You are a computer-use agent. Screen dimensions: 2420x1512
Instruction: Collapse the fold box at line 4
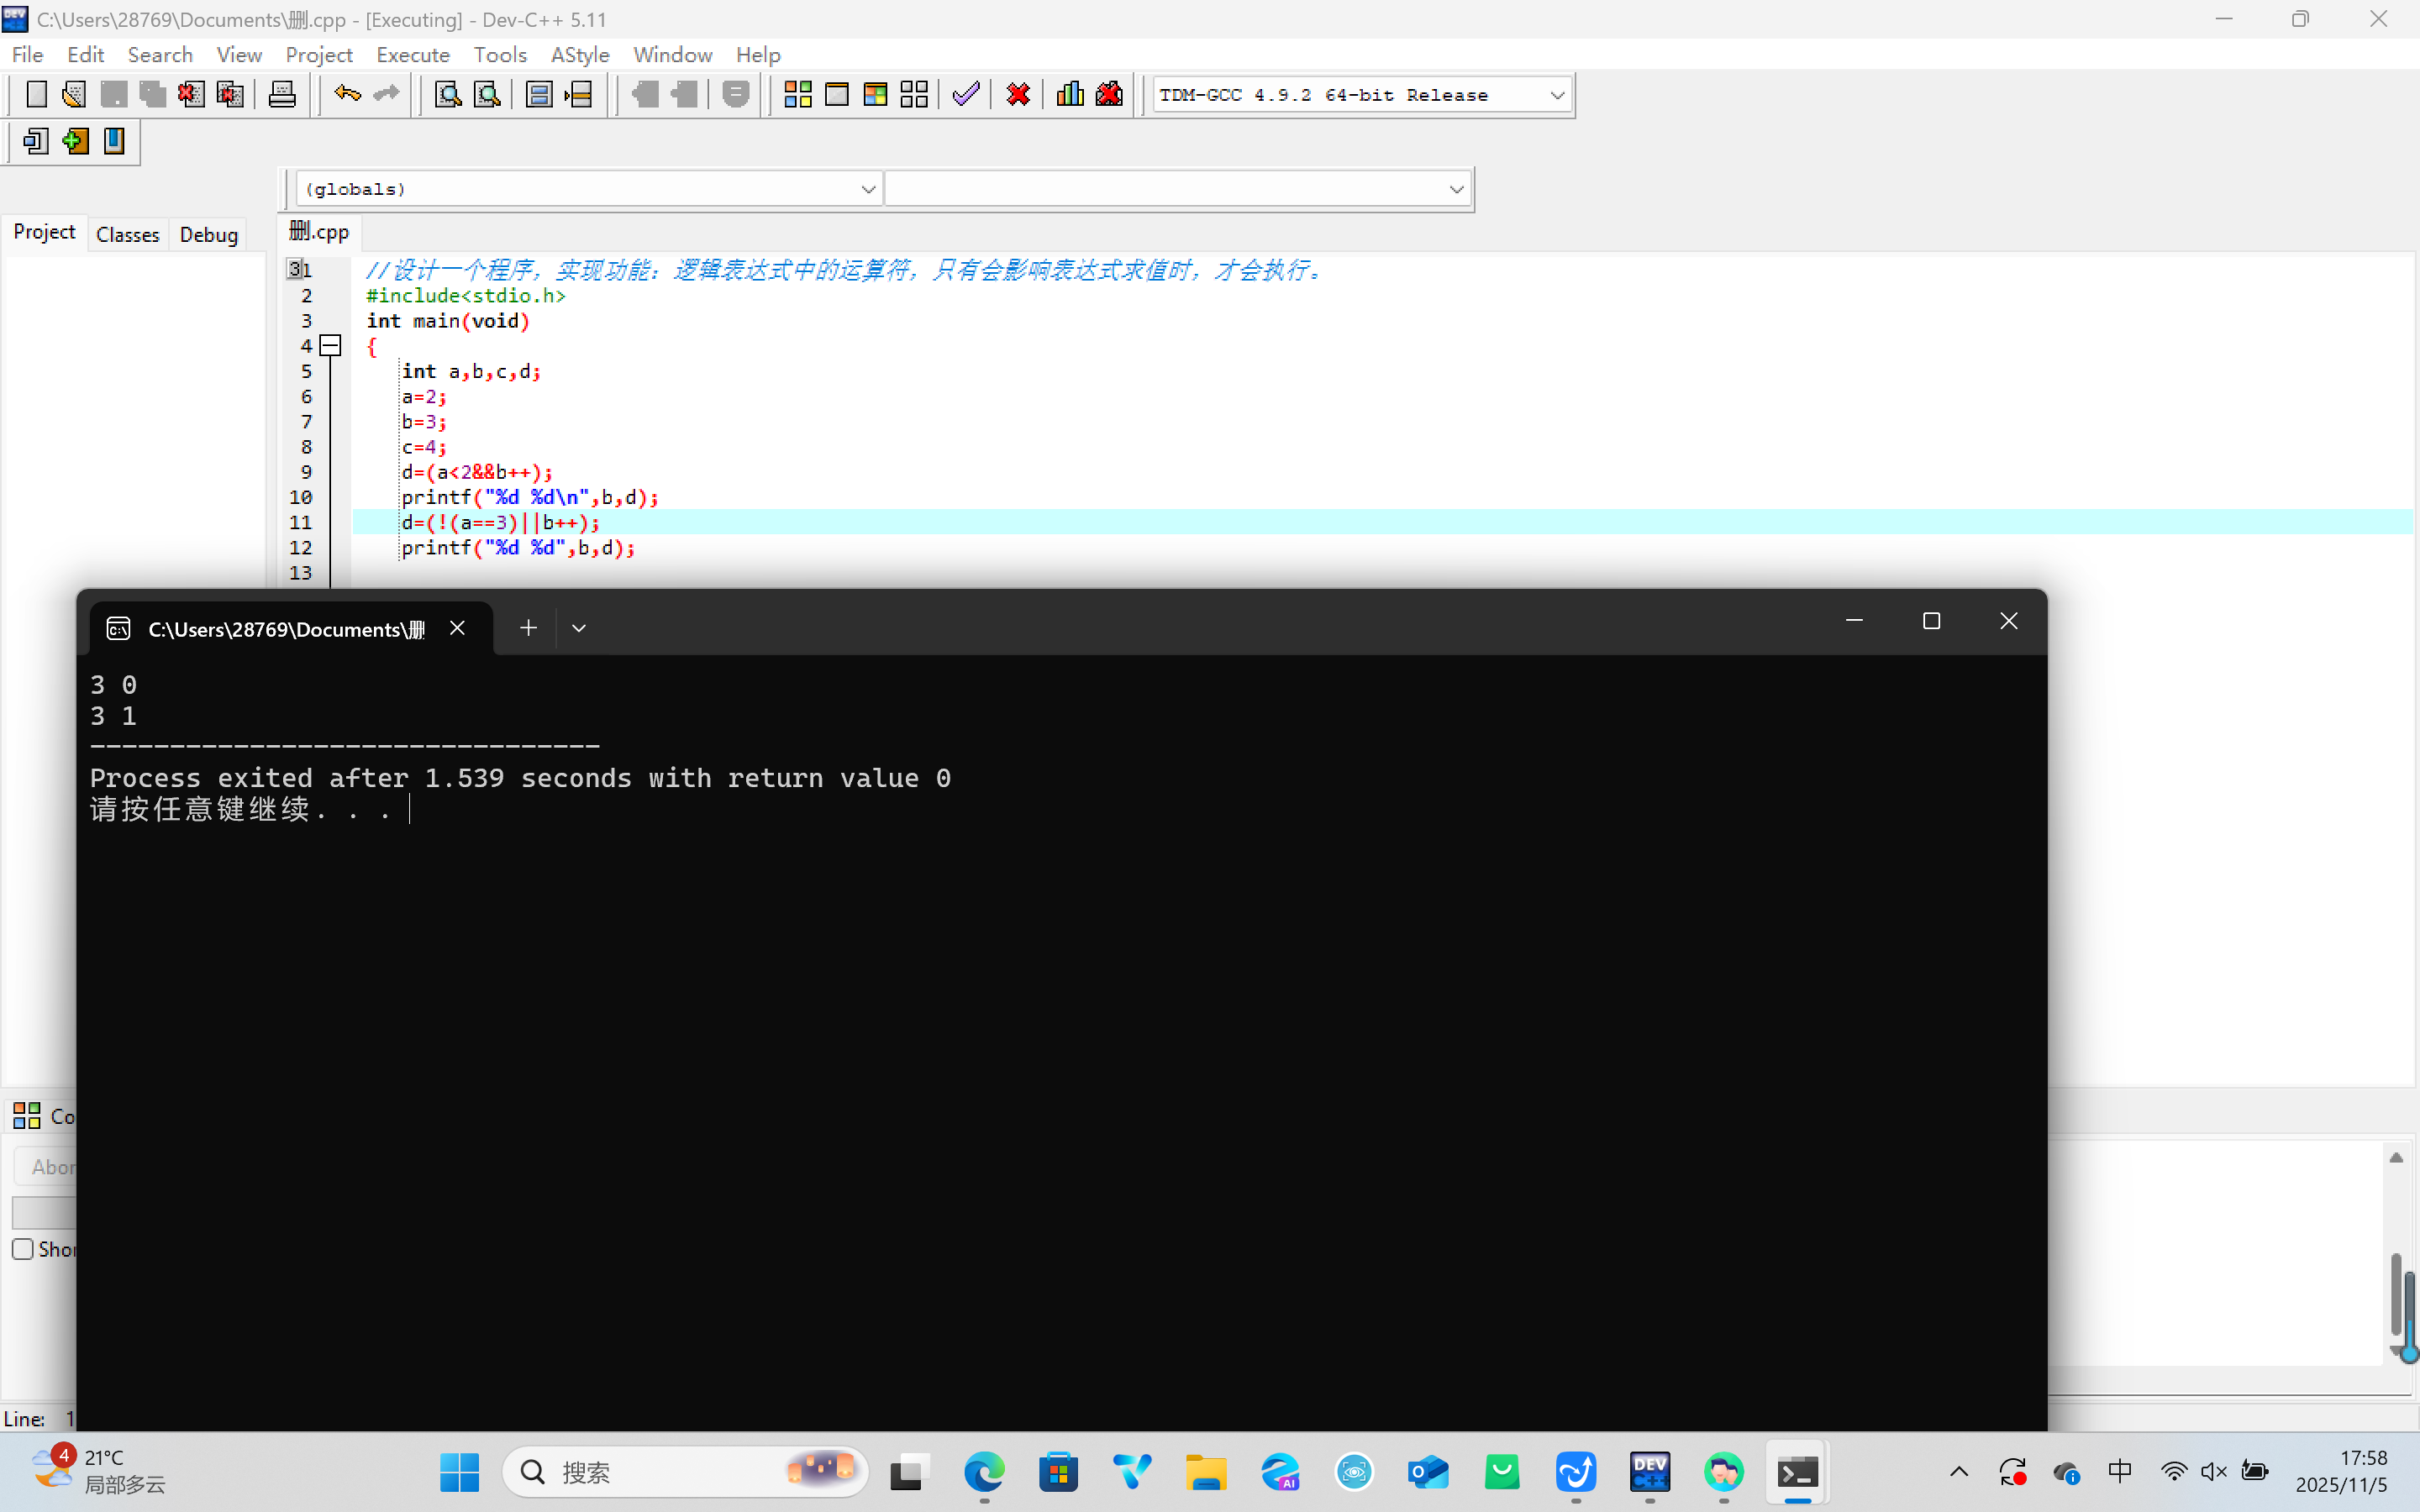point(331,346)
